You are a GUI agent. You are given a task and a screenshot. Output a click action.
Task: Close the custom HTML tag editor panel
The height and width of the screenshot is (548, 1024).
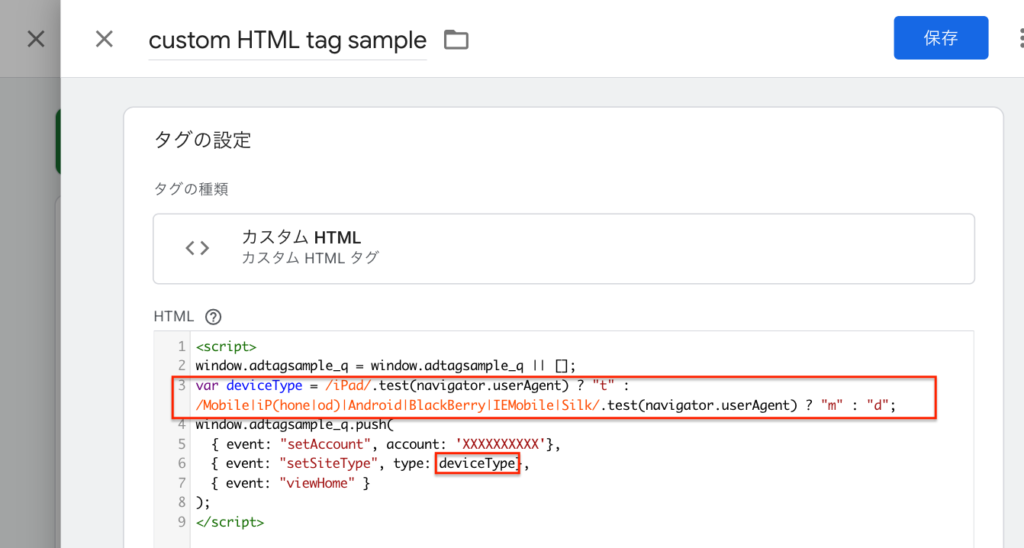pos(104,39)
